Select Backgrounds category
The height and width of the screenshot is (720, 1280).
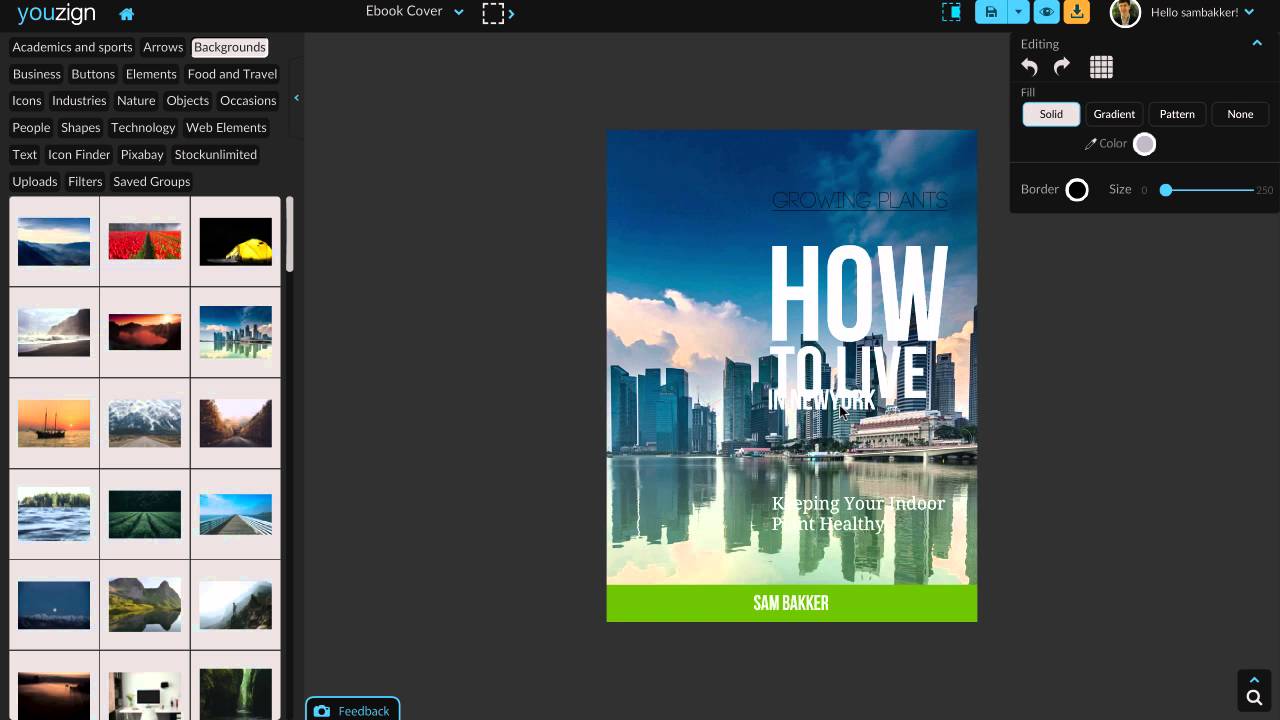click(230, 47)
